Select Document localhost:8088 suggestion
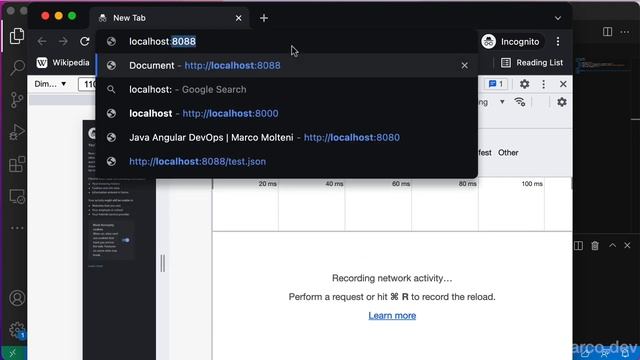 287,65
